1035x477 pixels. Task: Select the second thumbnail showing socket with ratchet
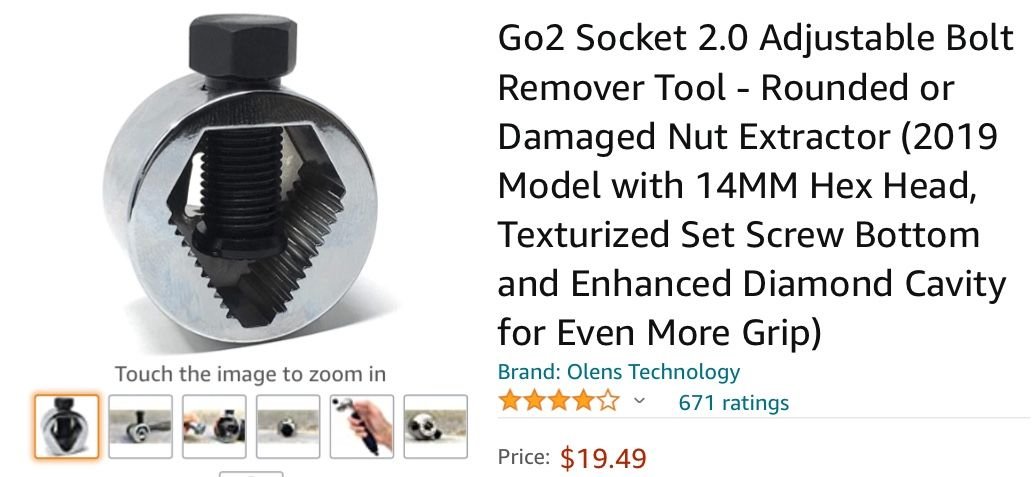[x=141, y=426]
